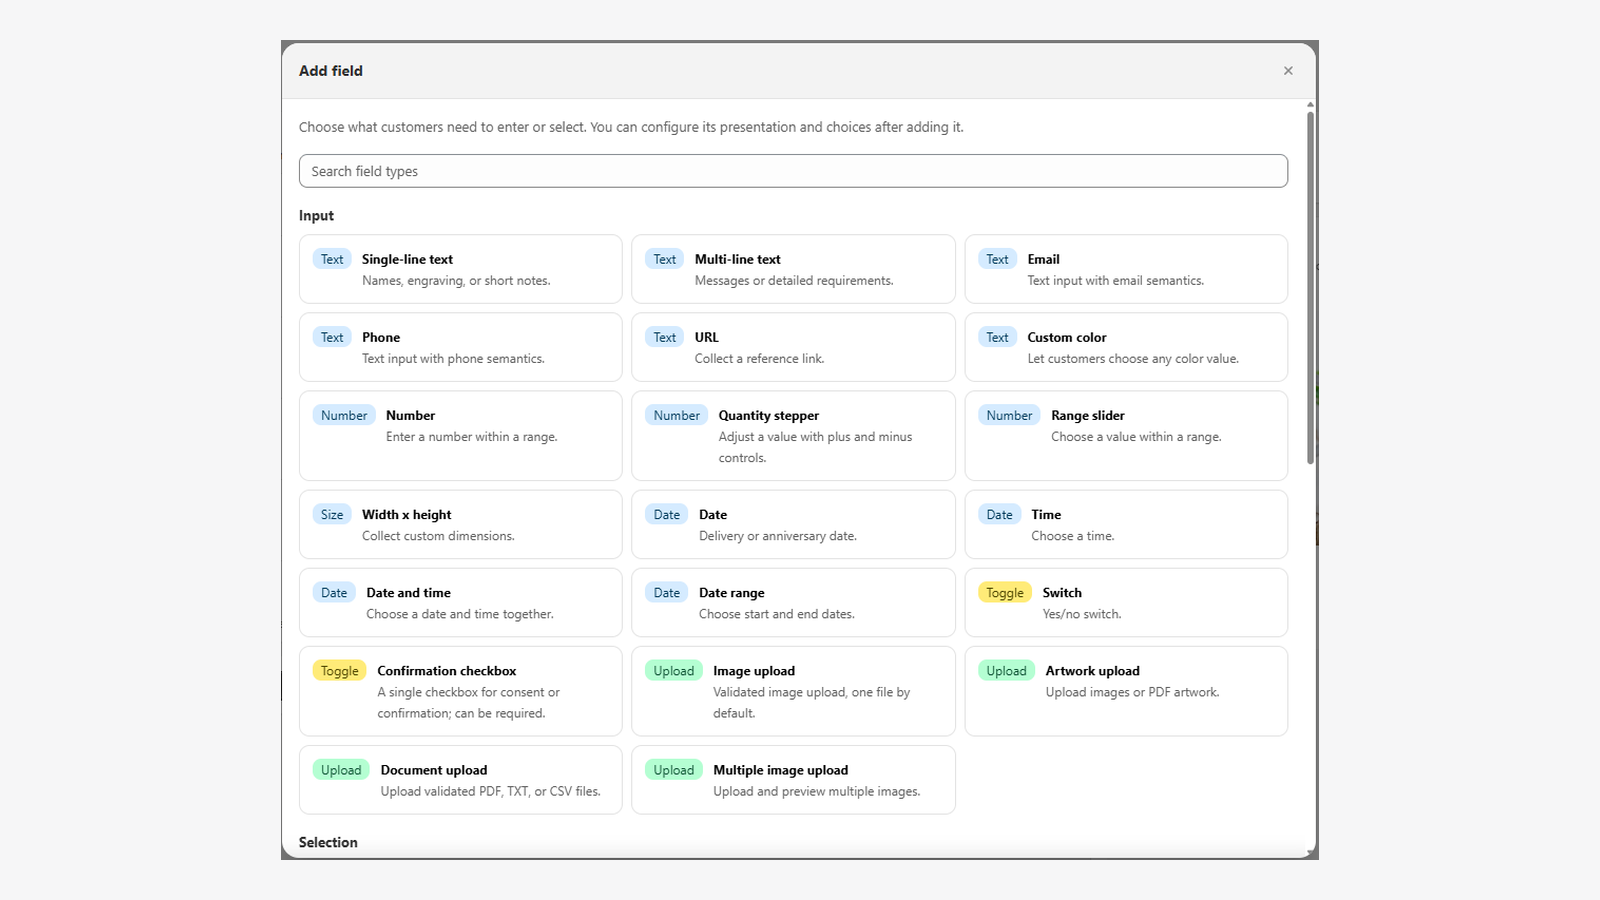Choose the Multi-line text field card
This screenshot has height=900, width=1600.
[x=793, y=269]
